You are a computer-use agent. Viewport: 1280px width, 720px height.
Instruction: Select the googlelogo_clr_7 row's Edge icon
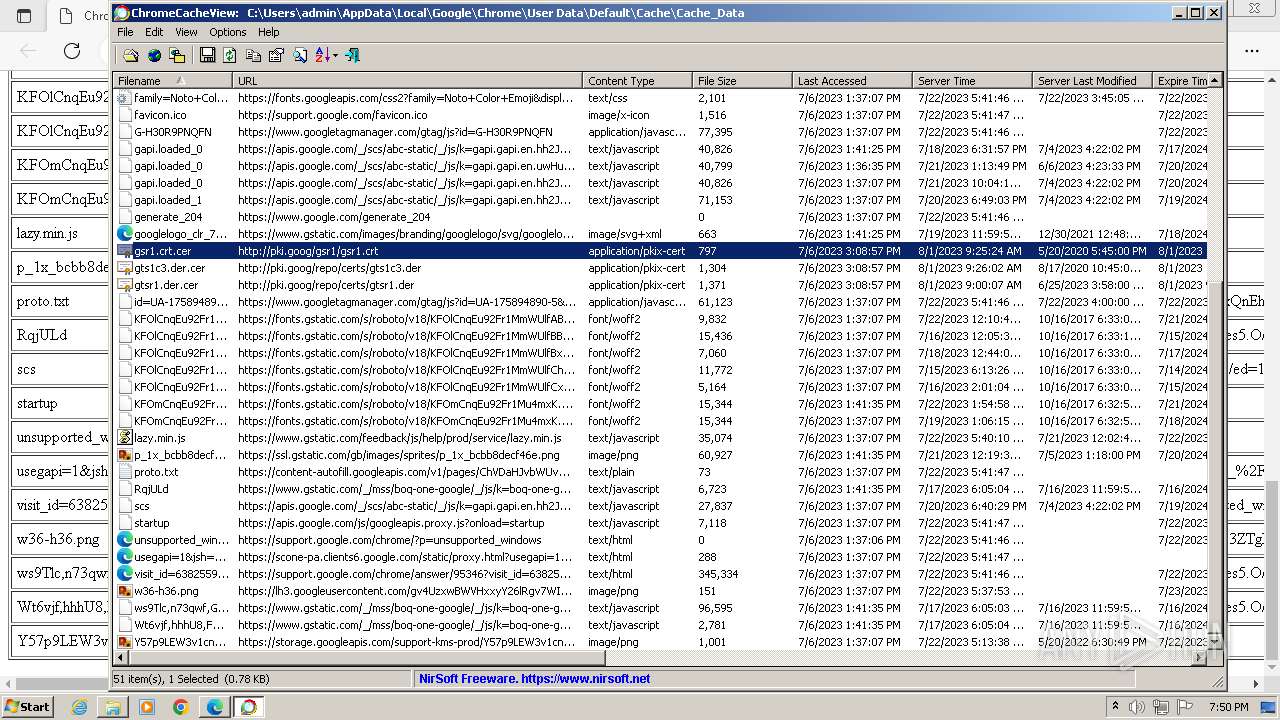point(124,234)
